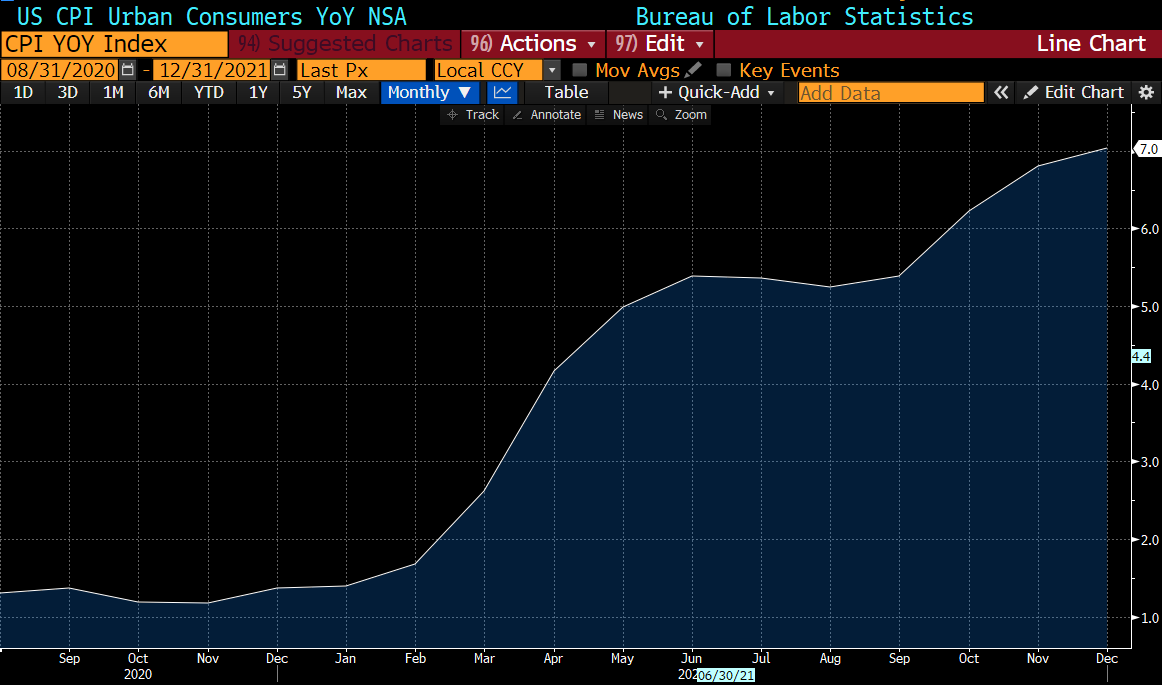Enable the Key Events checkbox
Screen dimensions: 1162x685
(x=724, y=70)
